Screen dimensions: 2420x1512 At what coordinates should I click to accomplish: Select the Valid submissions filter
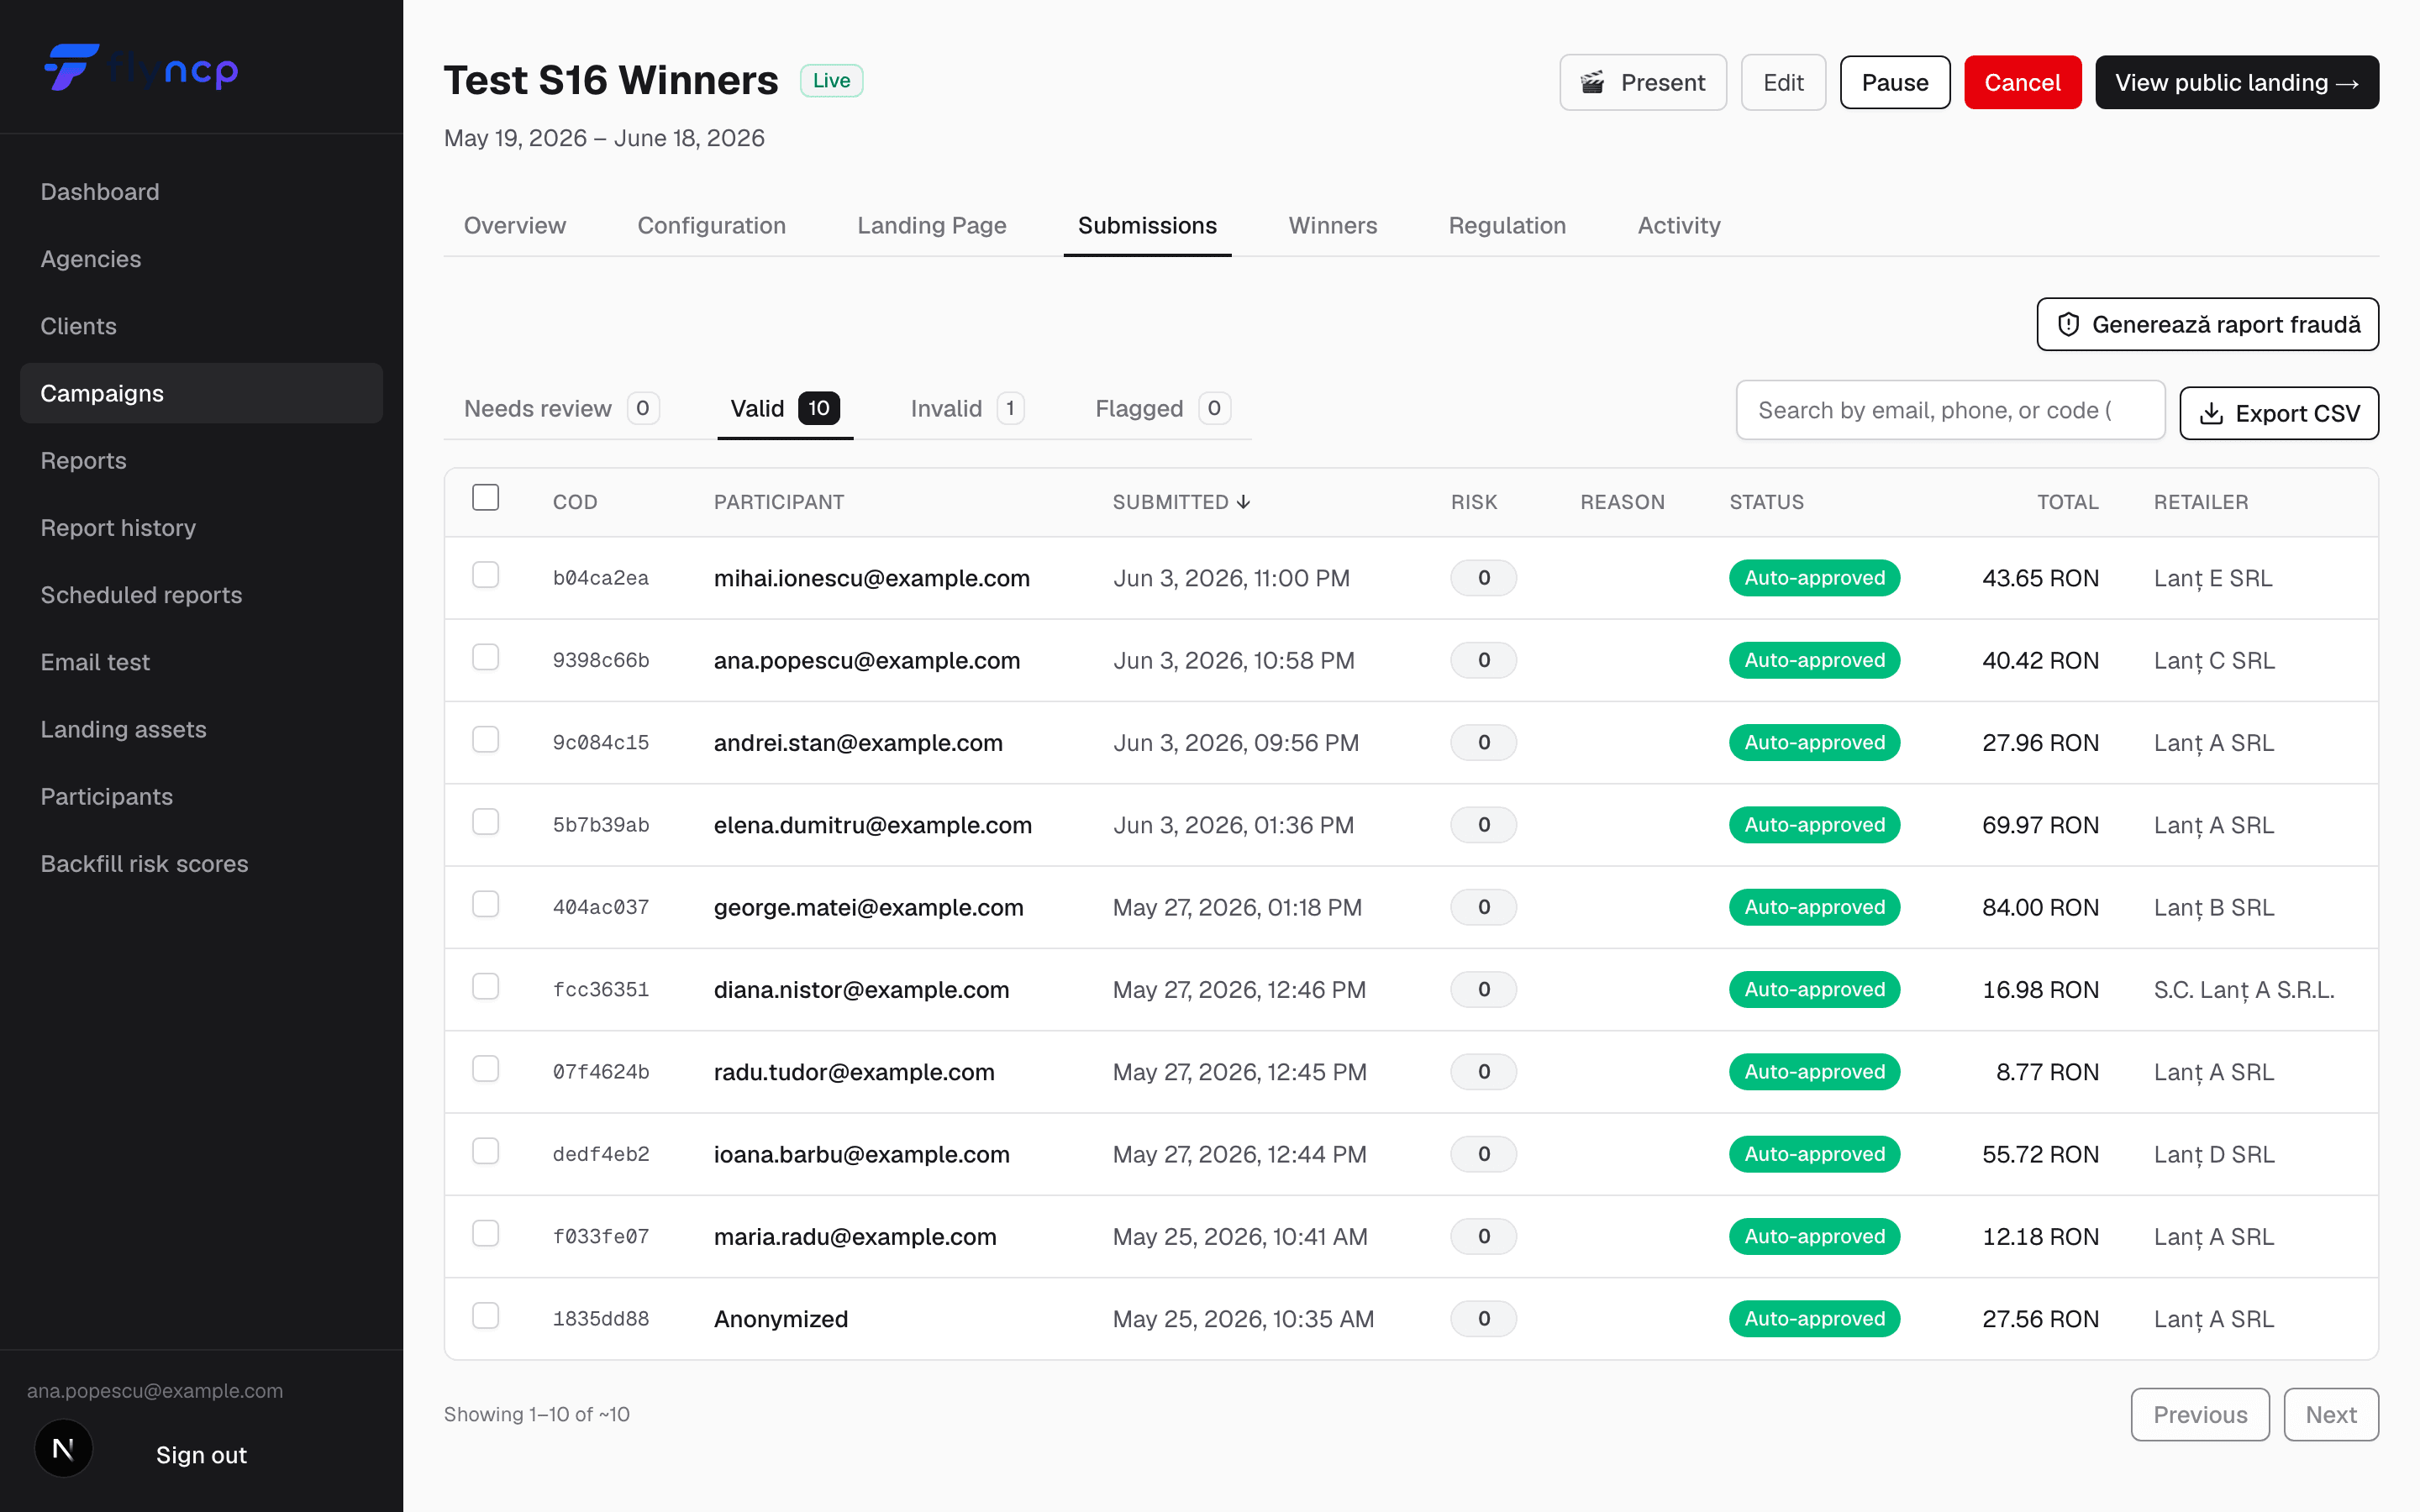pyautogui.click(x=785, y=408)
